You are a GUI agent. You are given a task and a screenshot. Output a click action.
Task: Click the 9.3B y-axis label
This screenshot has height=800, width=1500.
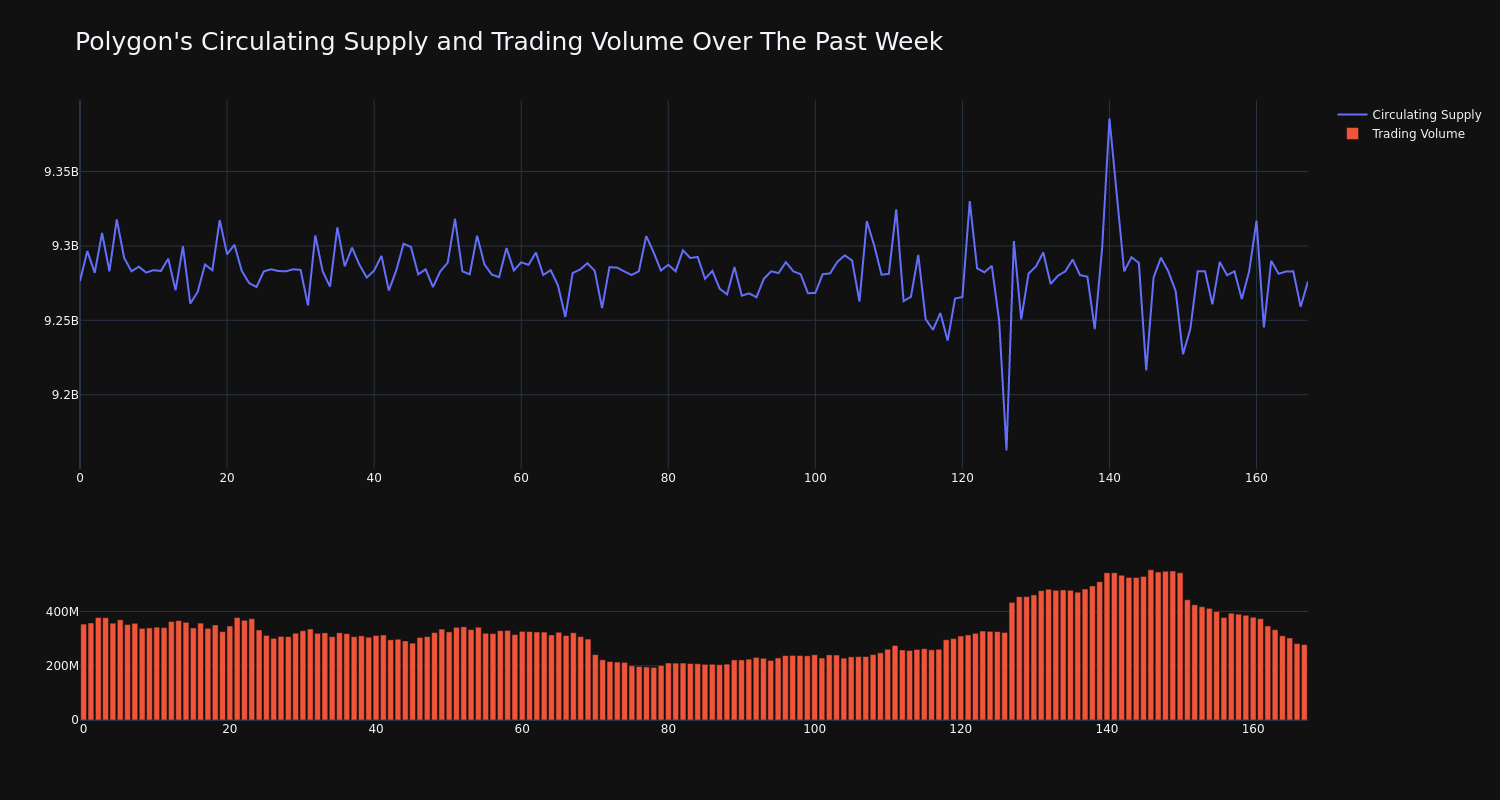[x=65, y=246]
